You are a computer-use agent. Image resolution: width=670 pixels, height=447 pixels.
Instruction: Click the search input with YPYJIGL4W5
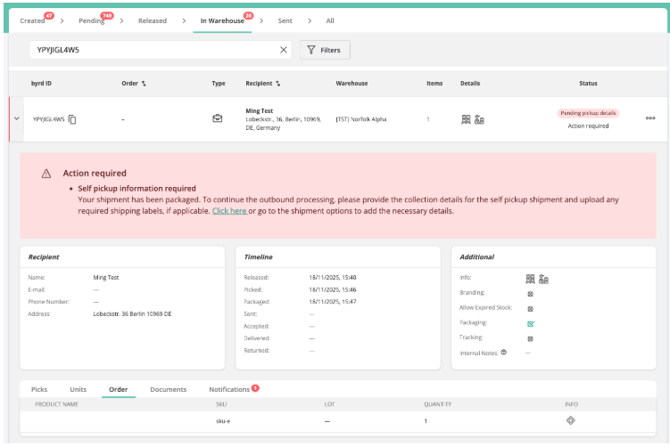[x=150, y=50]
